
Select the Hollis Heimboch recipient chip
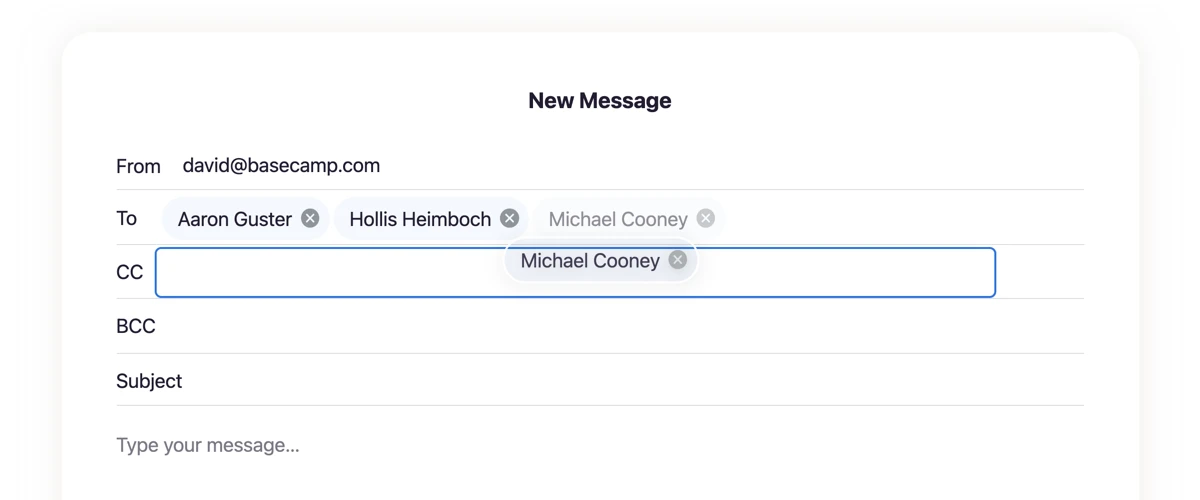pyautogui.click(x=431, y=218)
